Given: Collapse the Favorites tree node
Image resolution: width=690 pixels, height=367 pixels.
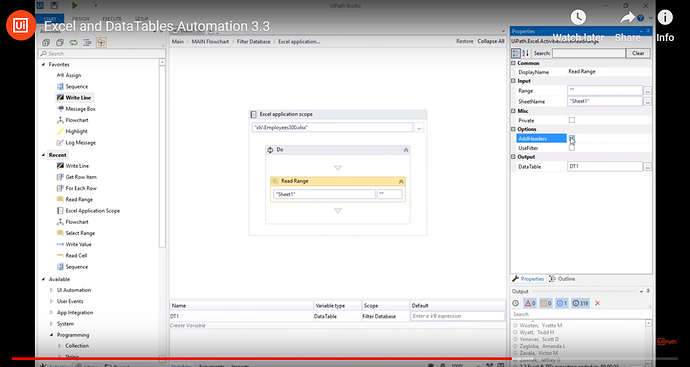Looking at the screenshot, I should point(43,64).
